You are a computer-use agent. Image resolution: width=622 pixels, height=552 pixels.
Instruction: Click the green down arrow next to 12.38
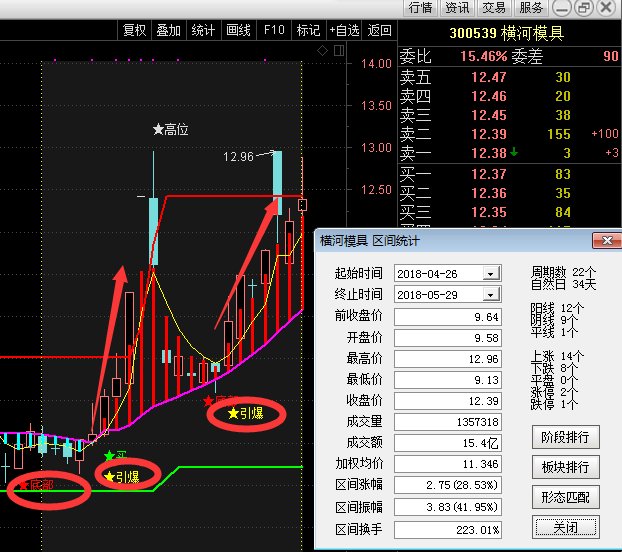(x=514, y=152)
